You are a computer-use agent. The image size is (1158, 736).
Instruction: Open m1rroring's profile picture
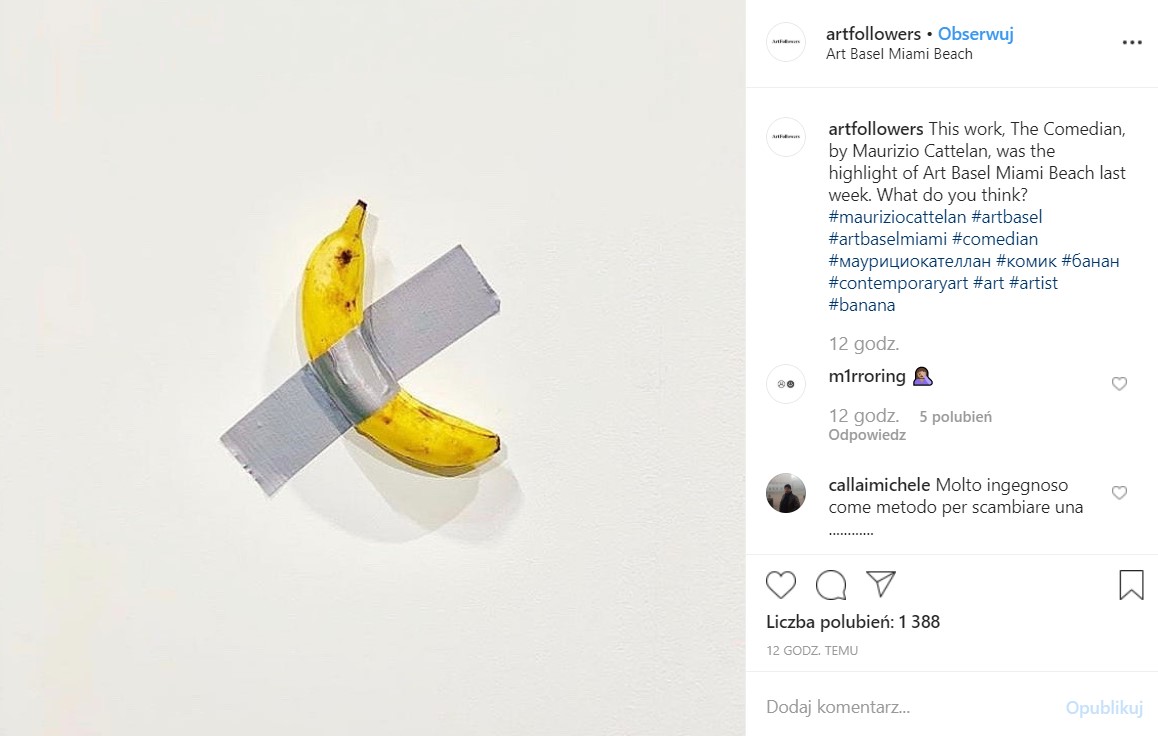click(786, 384)
